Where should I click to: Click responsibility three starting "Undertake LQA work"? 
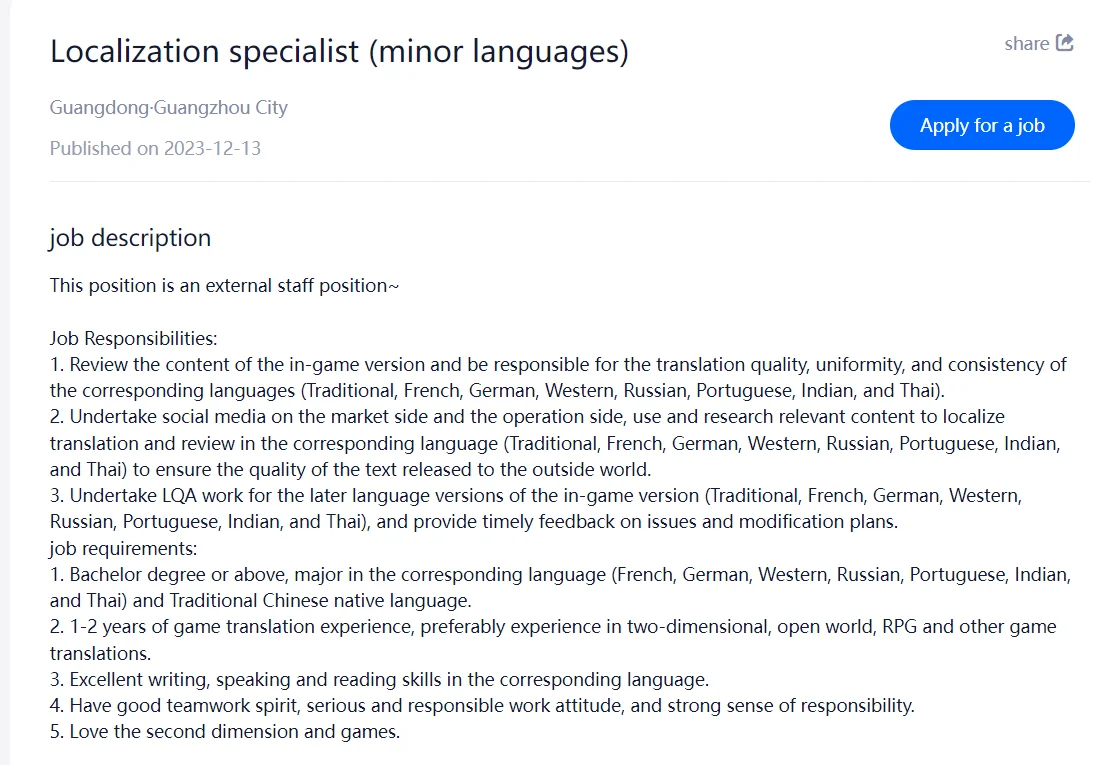pyautogui.click(x=536, y=509)
